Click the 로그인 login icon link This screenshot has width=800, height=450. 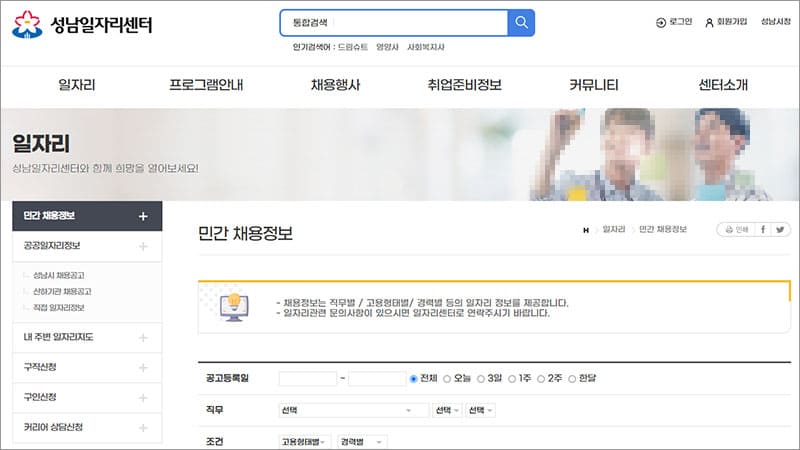673,22
